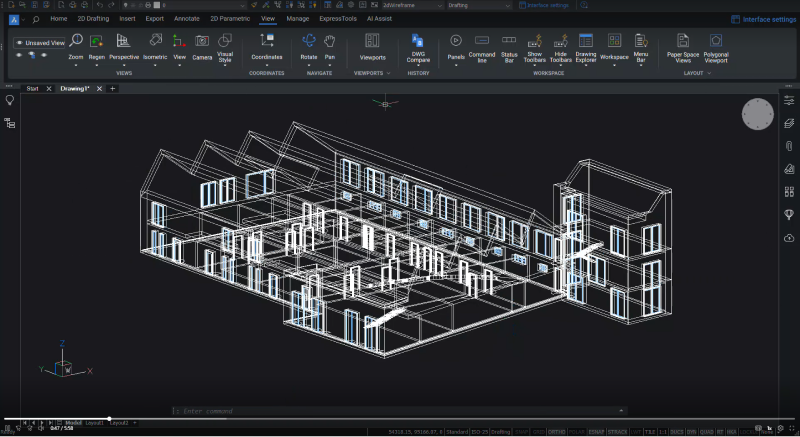Launch DWG Compare
Viewport: 800px width, 437px height.
tap(418, 40)
